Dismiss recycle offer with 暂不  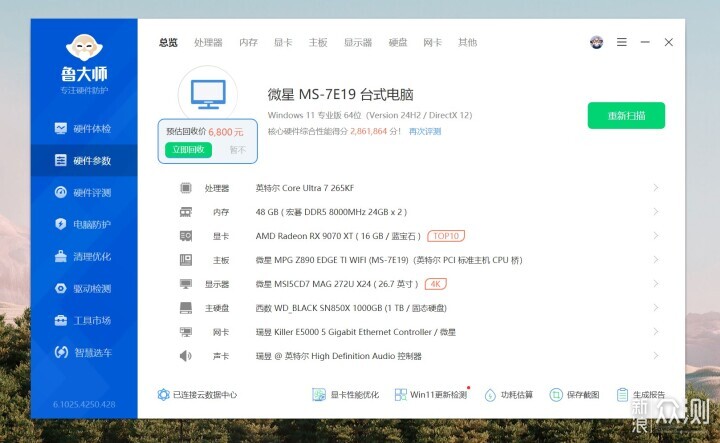(x=237, y=150)
